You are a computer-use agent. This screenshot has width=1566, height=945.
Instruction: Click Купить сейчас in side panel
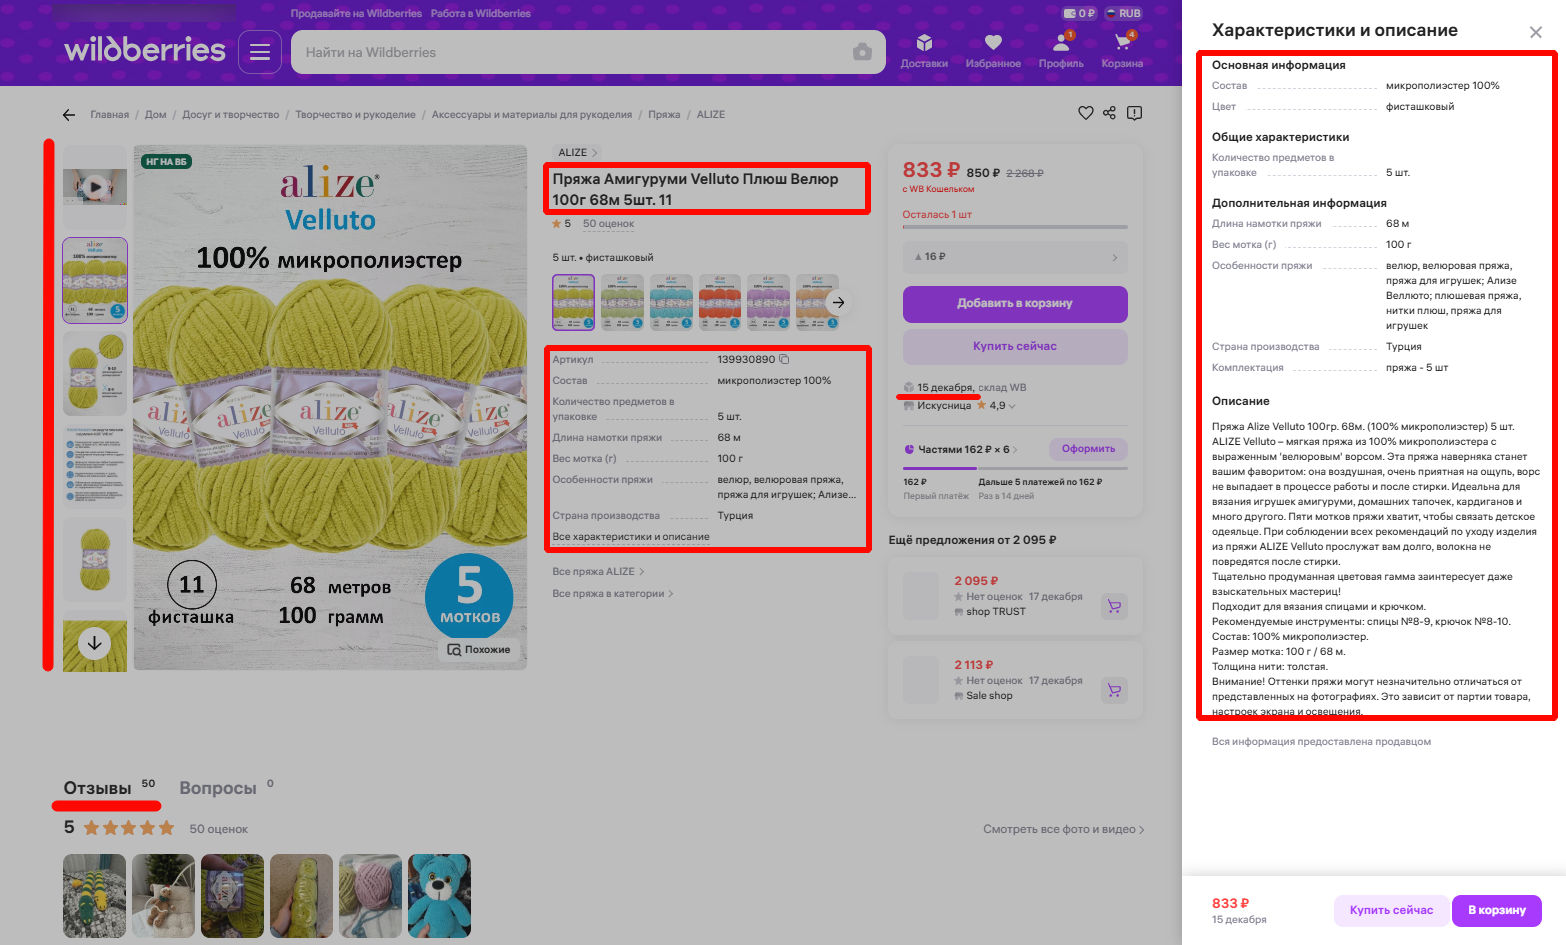pos(1391,910)
